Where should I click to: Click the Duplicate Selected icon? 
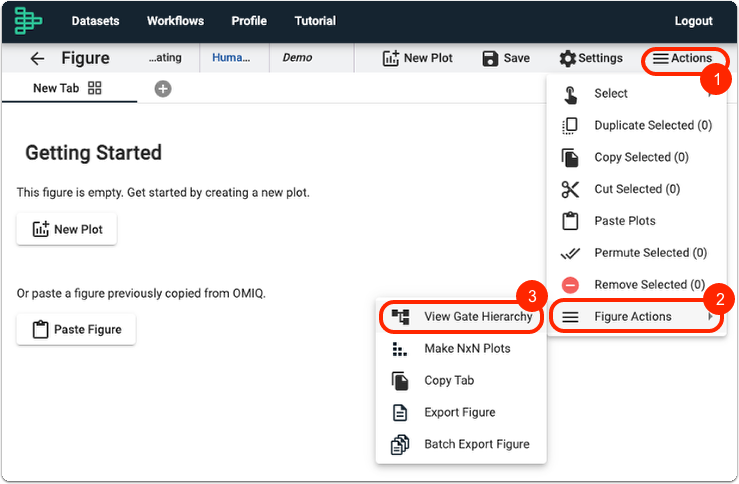[x=570, y=126]
